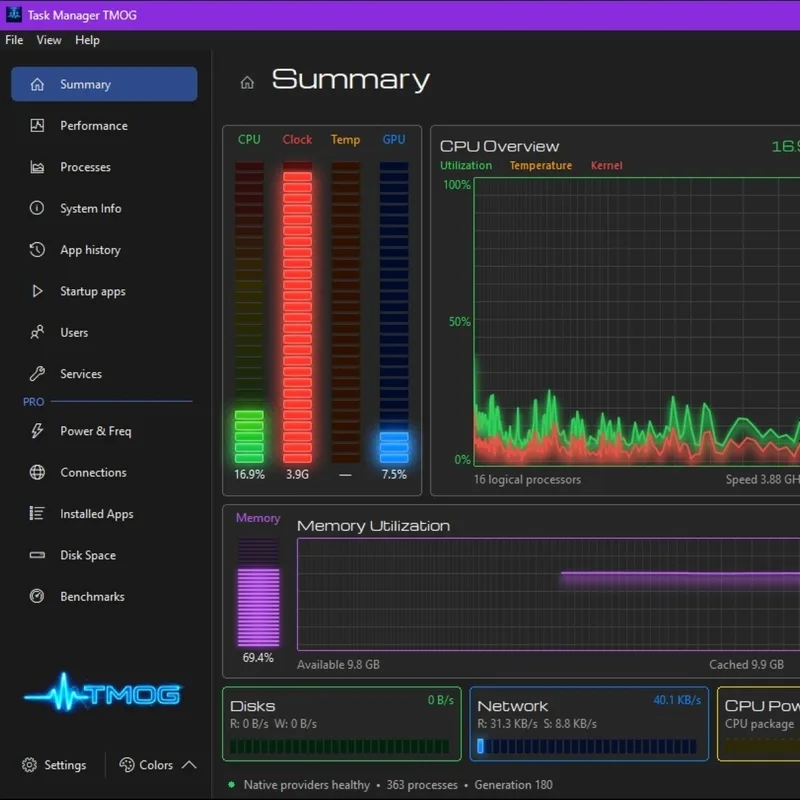Click '16 logical processors' text

(x=527, y=480)
